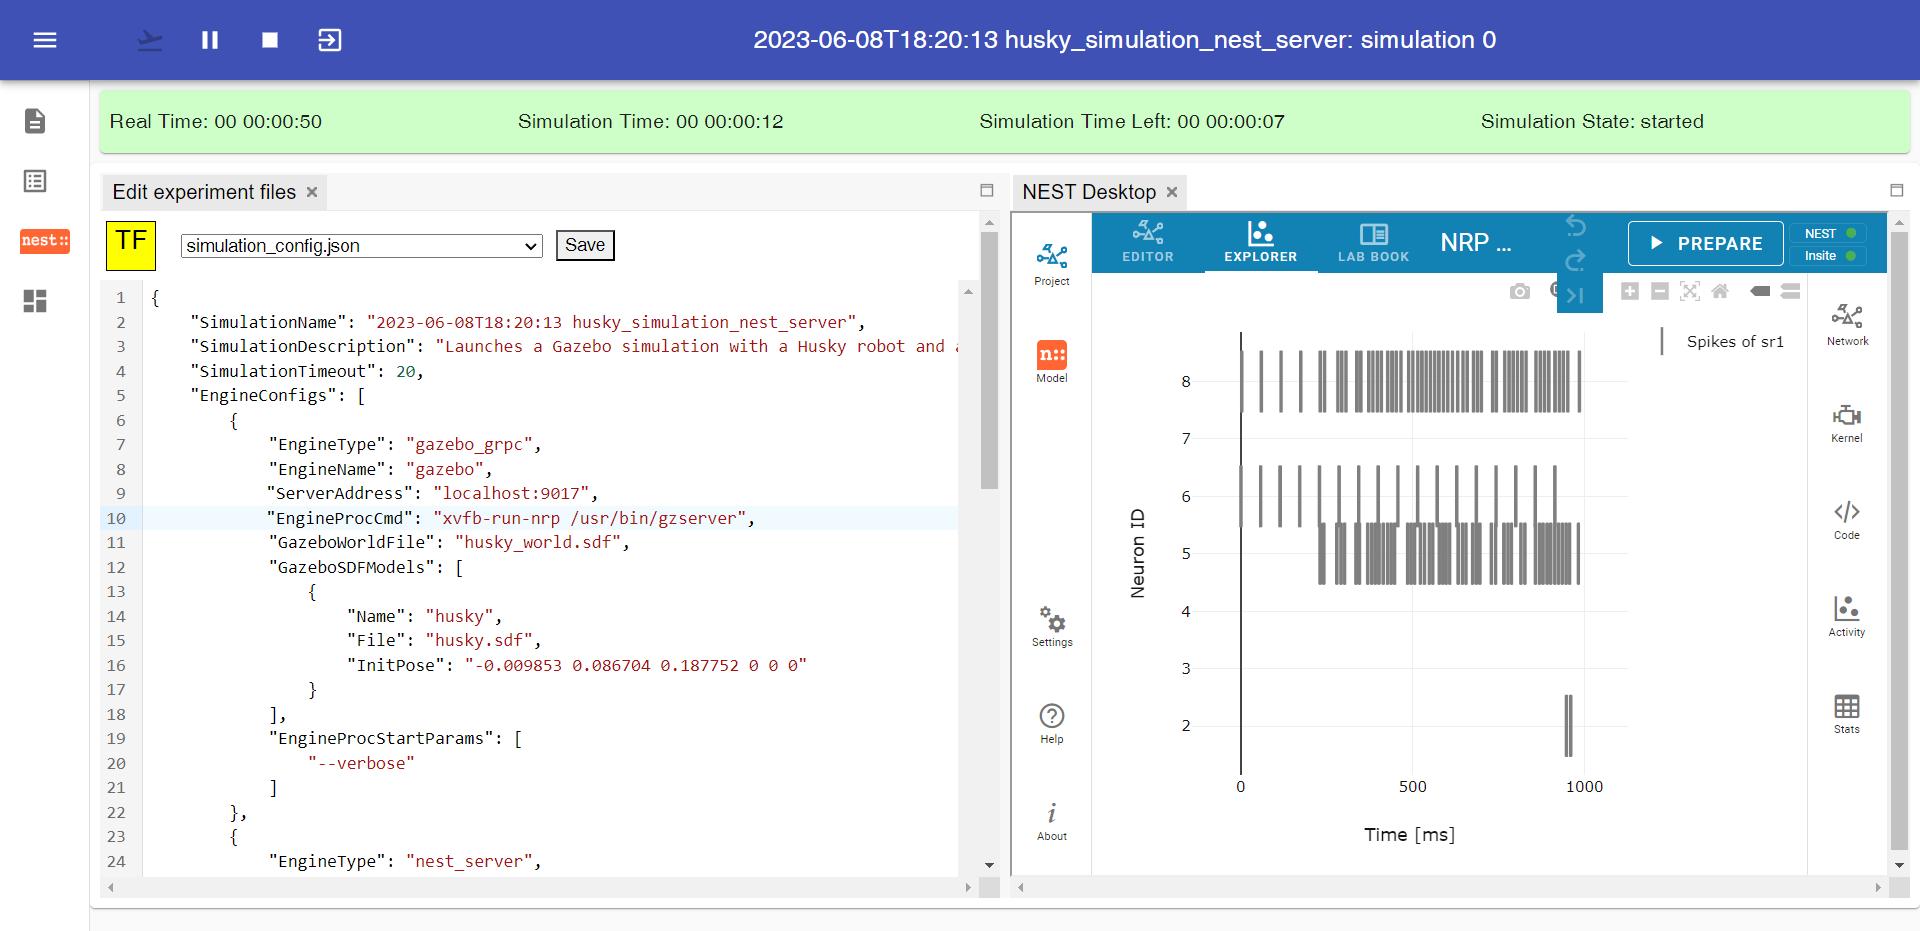
Task: Click the Insite backend status chip
Action: click(1829, 256)
